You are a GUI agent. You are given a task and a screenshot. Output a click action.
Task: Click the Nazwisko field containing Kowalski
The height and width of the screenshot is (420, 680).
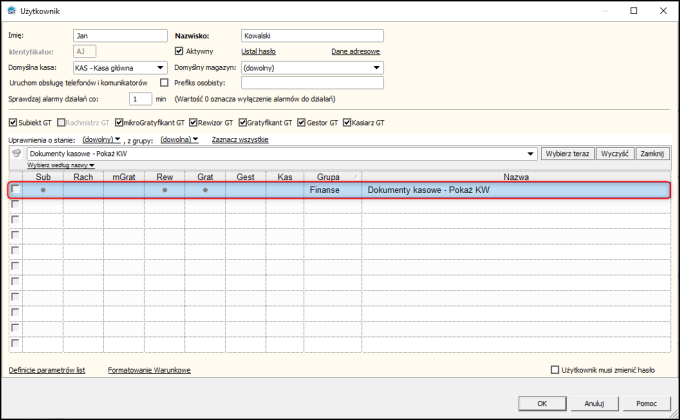(312, 36)
